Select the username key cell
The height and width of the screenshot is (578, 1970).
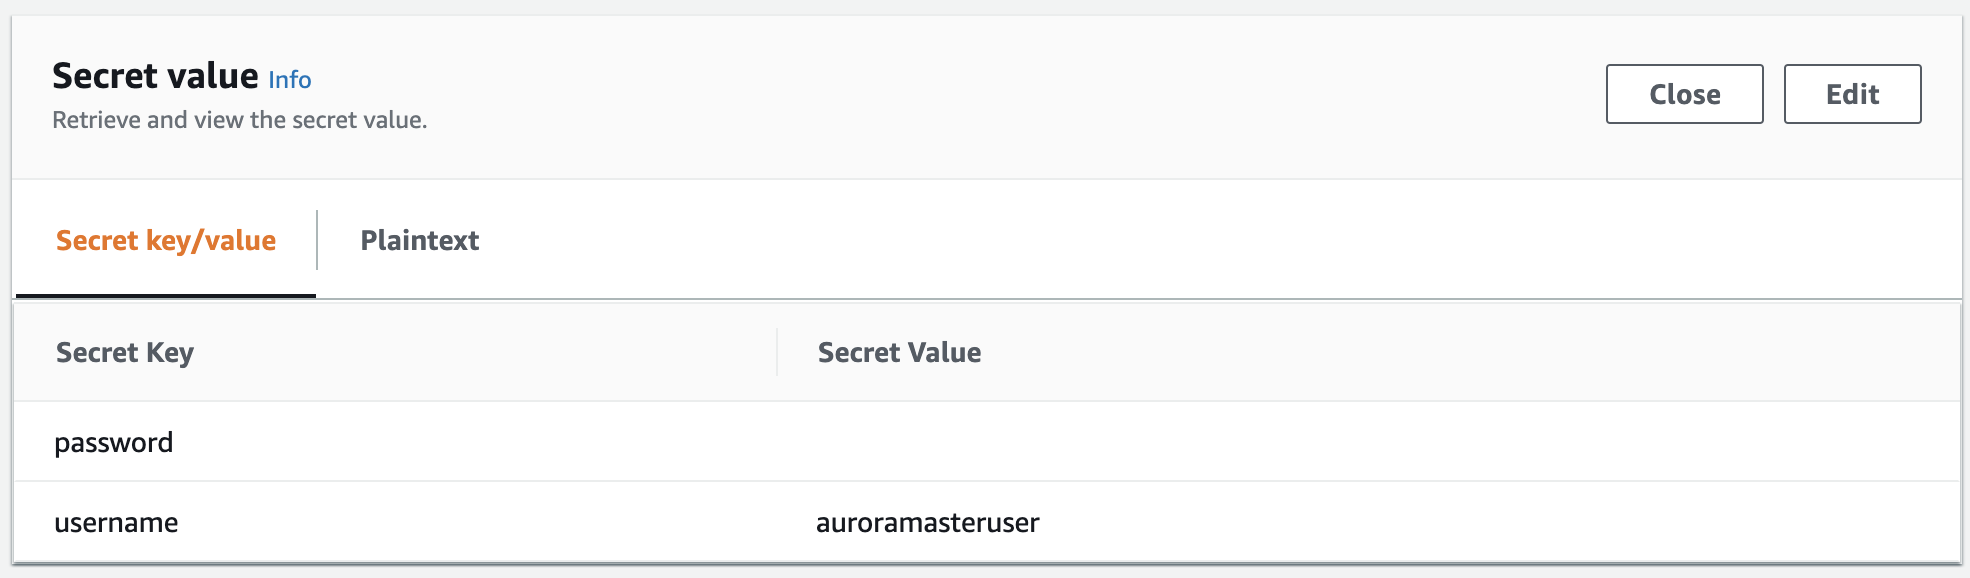[395, 522]
